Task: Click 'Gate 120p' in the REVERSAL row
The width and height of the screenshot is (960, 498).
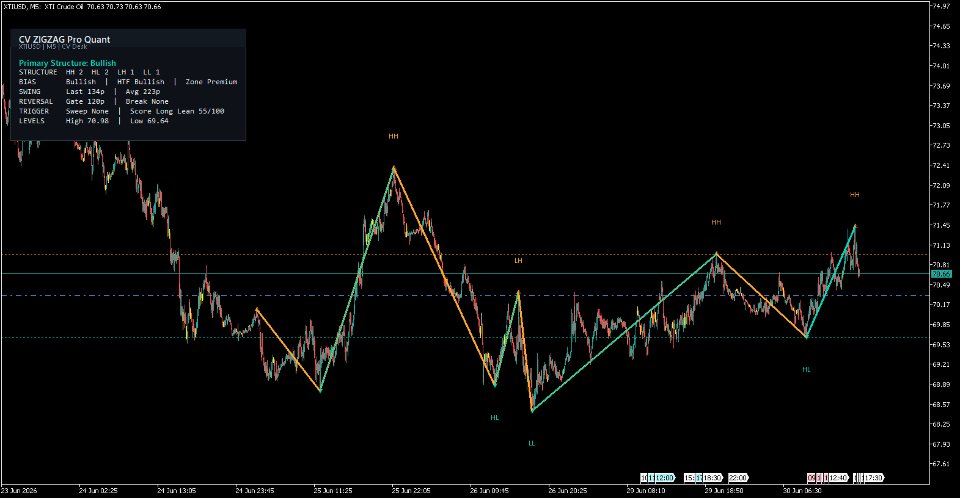Action: pyautogui.click(x=85, y=102)
